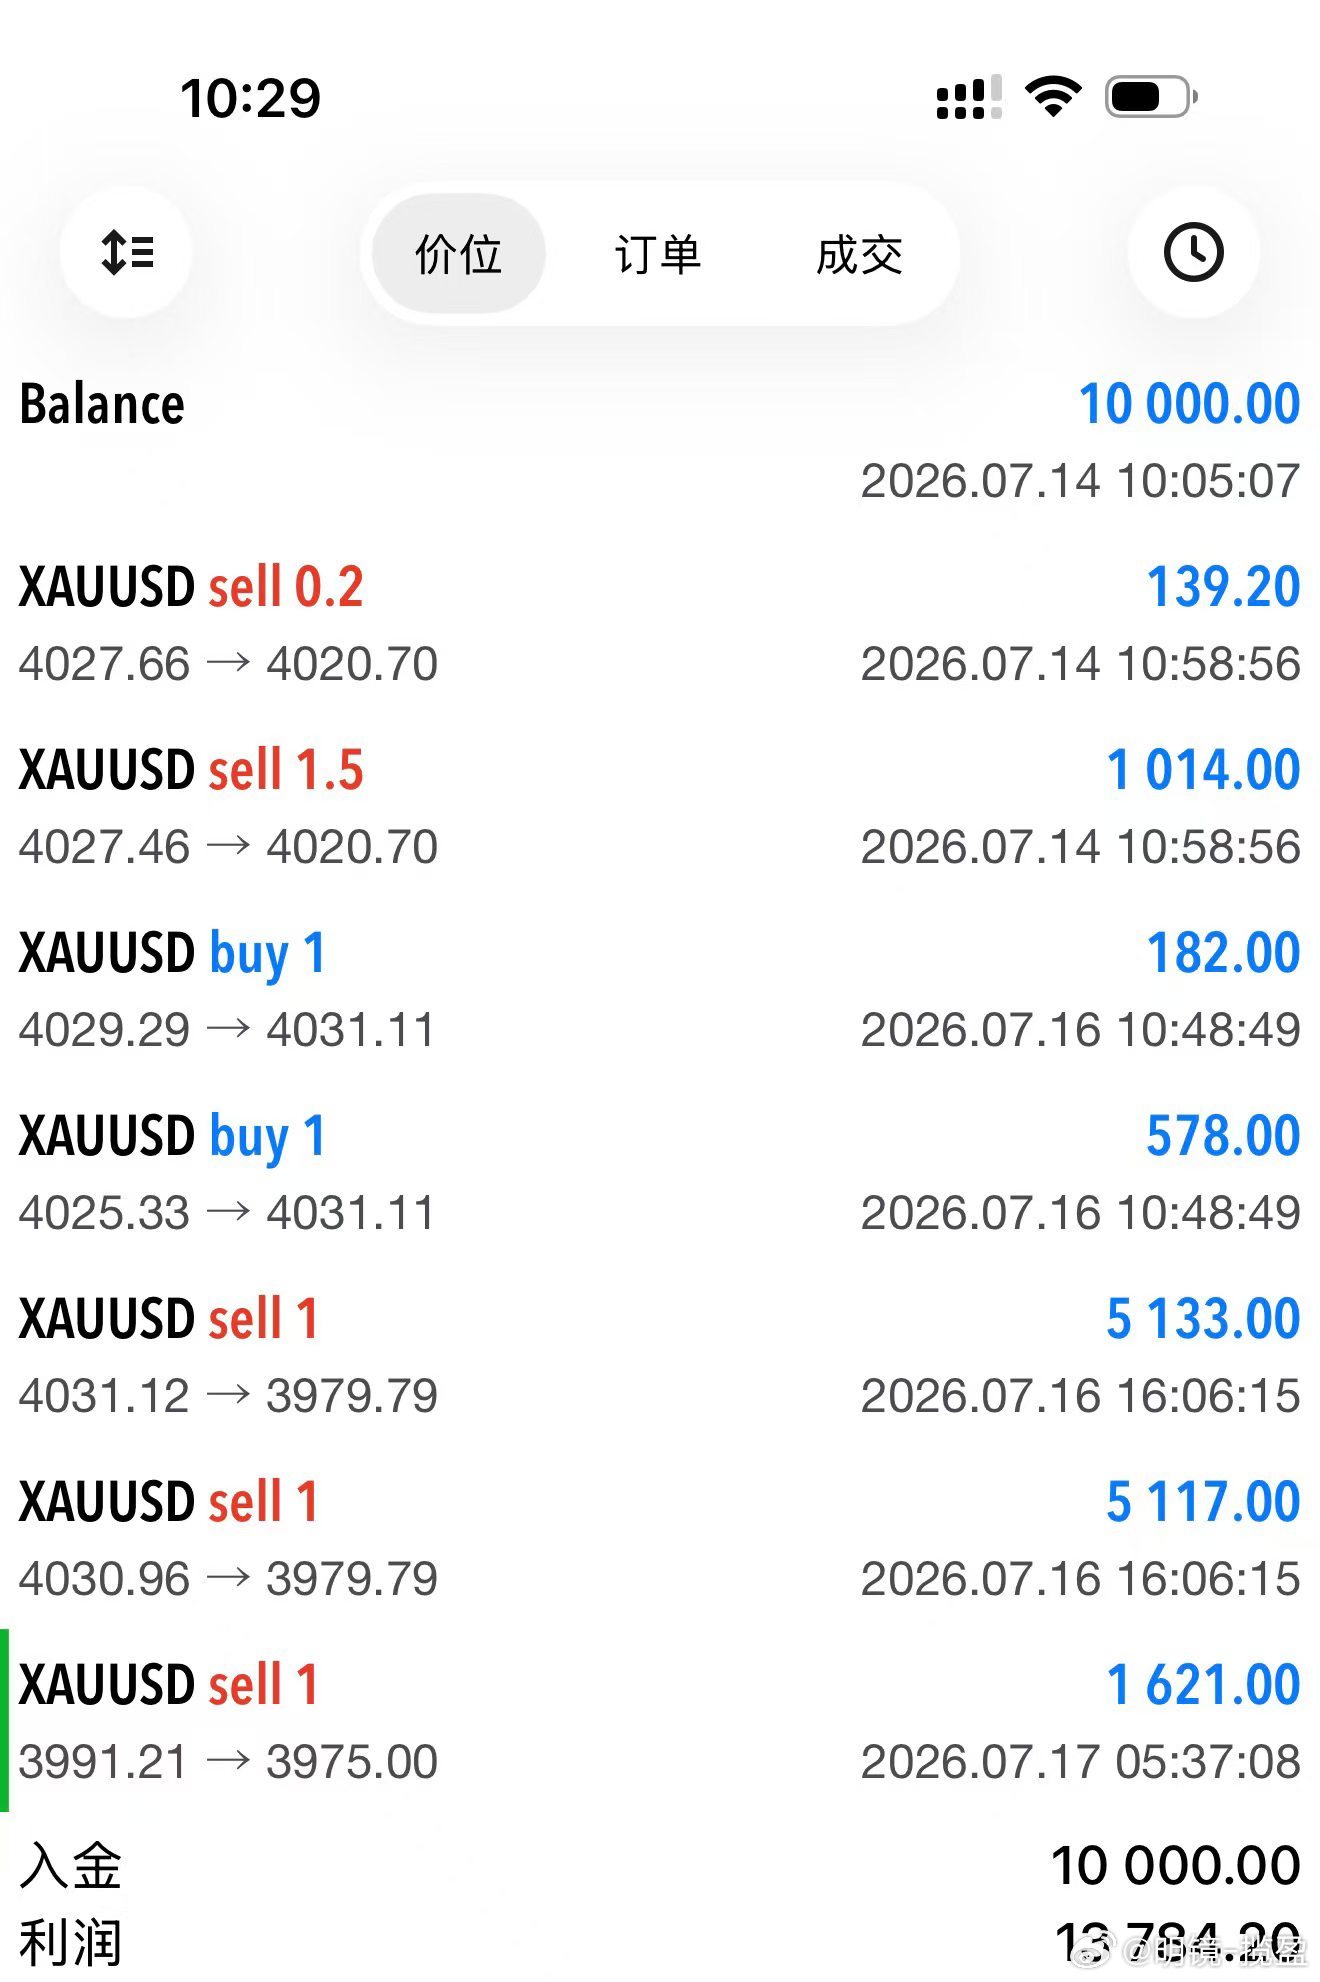Tap the 利润 profit summary row
1320x1982 pixels.
[660, 1943]
